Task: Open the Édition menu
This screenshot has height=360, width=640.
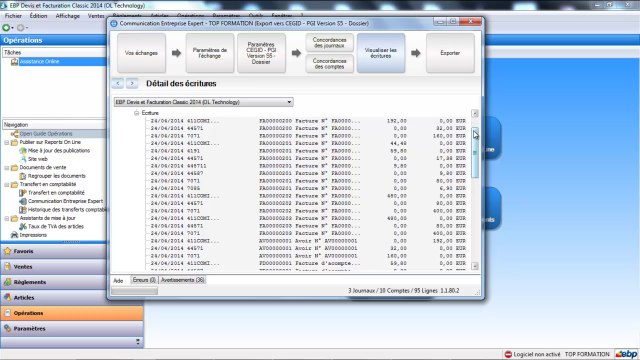Action: pos(38,16)
